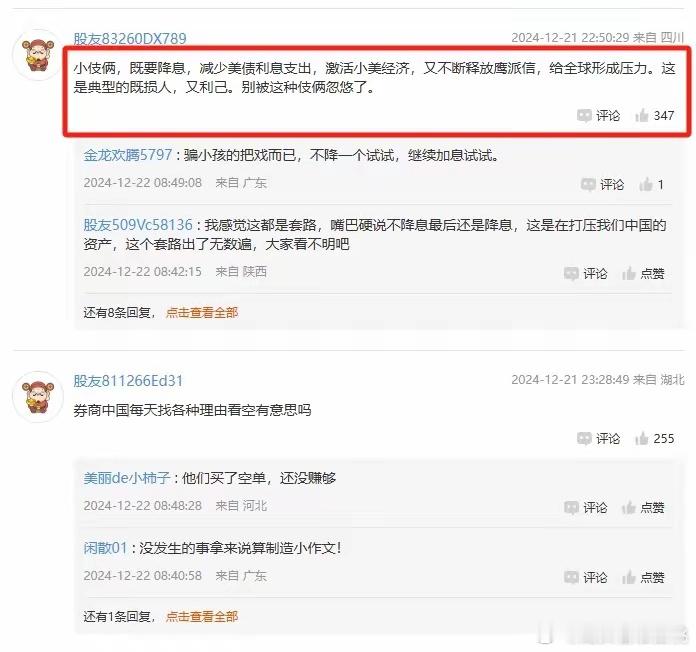Expand all 8 remaining replies
The width and height of the screenshot is (696, 652).
[x=202, y=312]
